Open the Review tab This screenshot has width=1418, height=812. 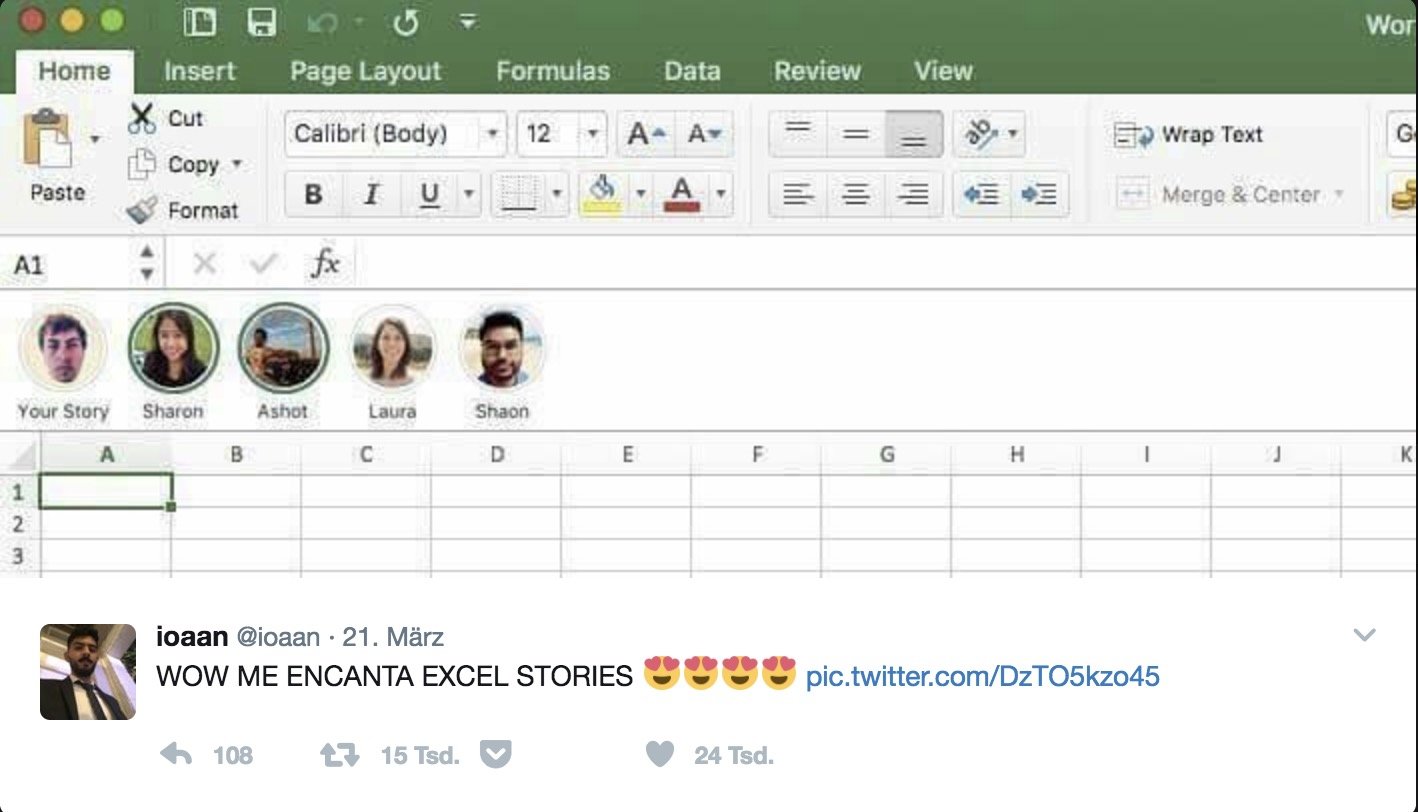pos(817,72)
